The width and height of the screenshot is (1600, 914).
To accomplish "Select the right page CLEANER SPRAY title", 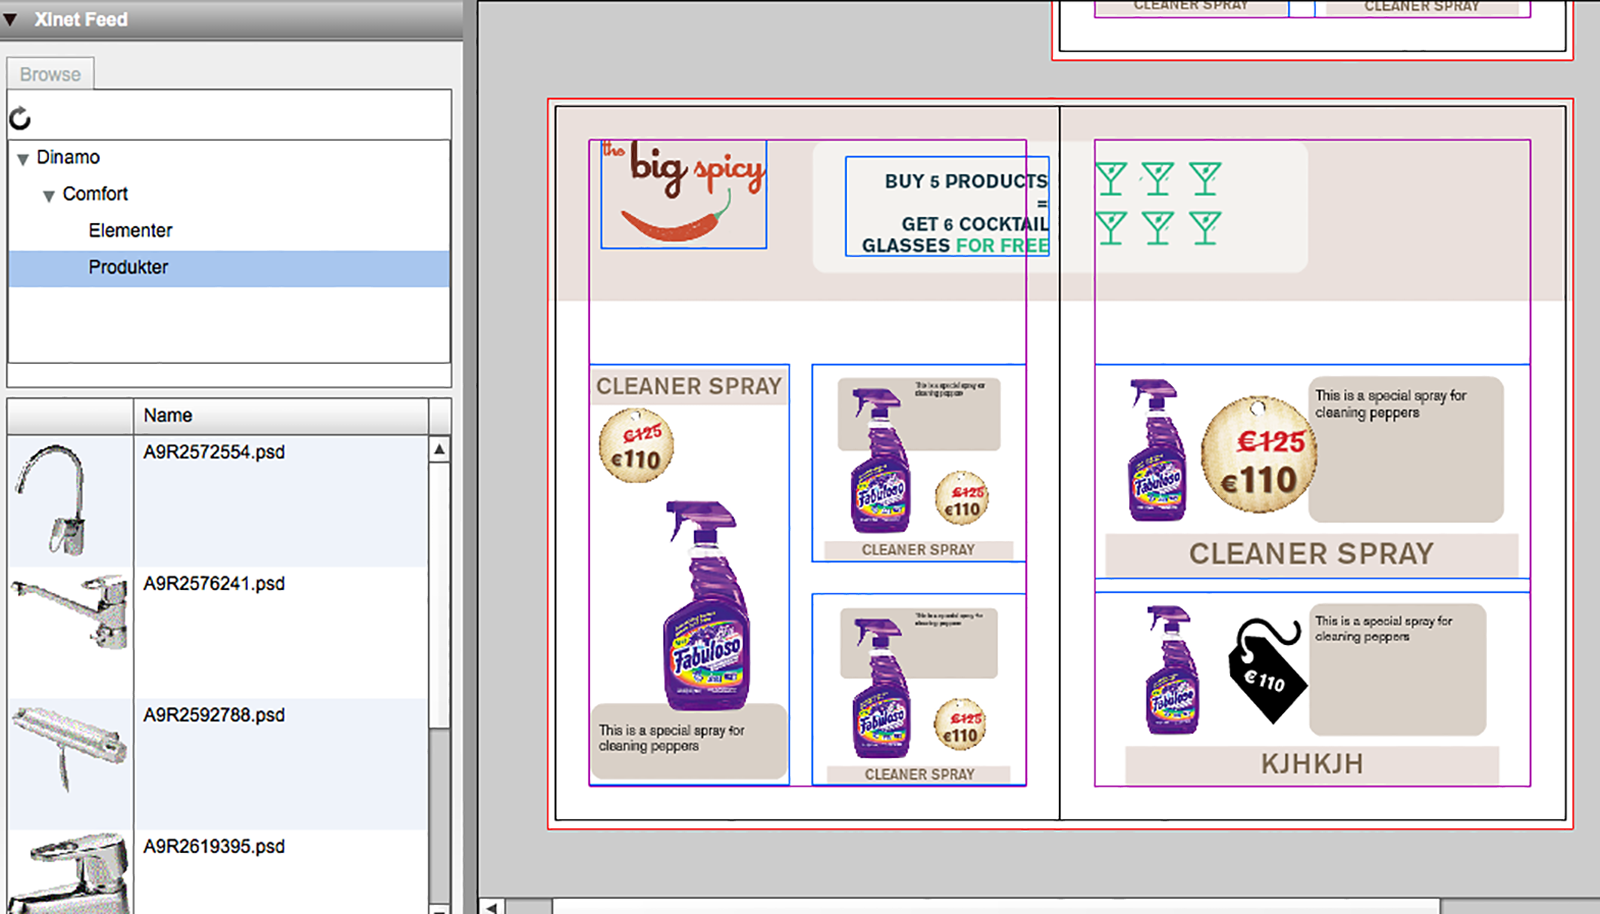I will point(1311,554).
